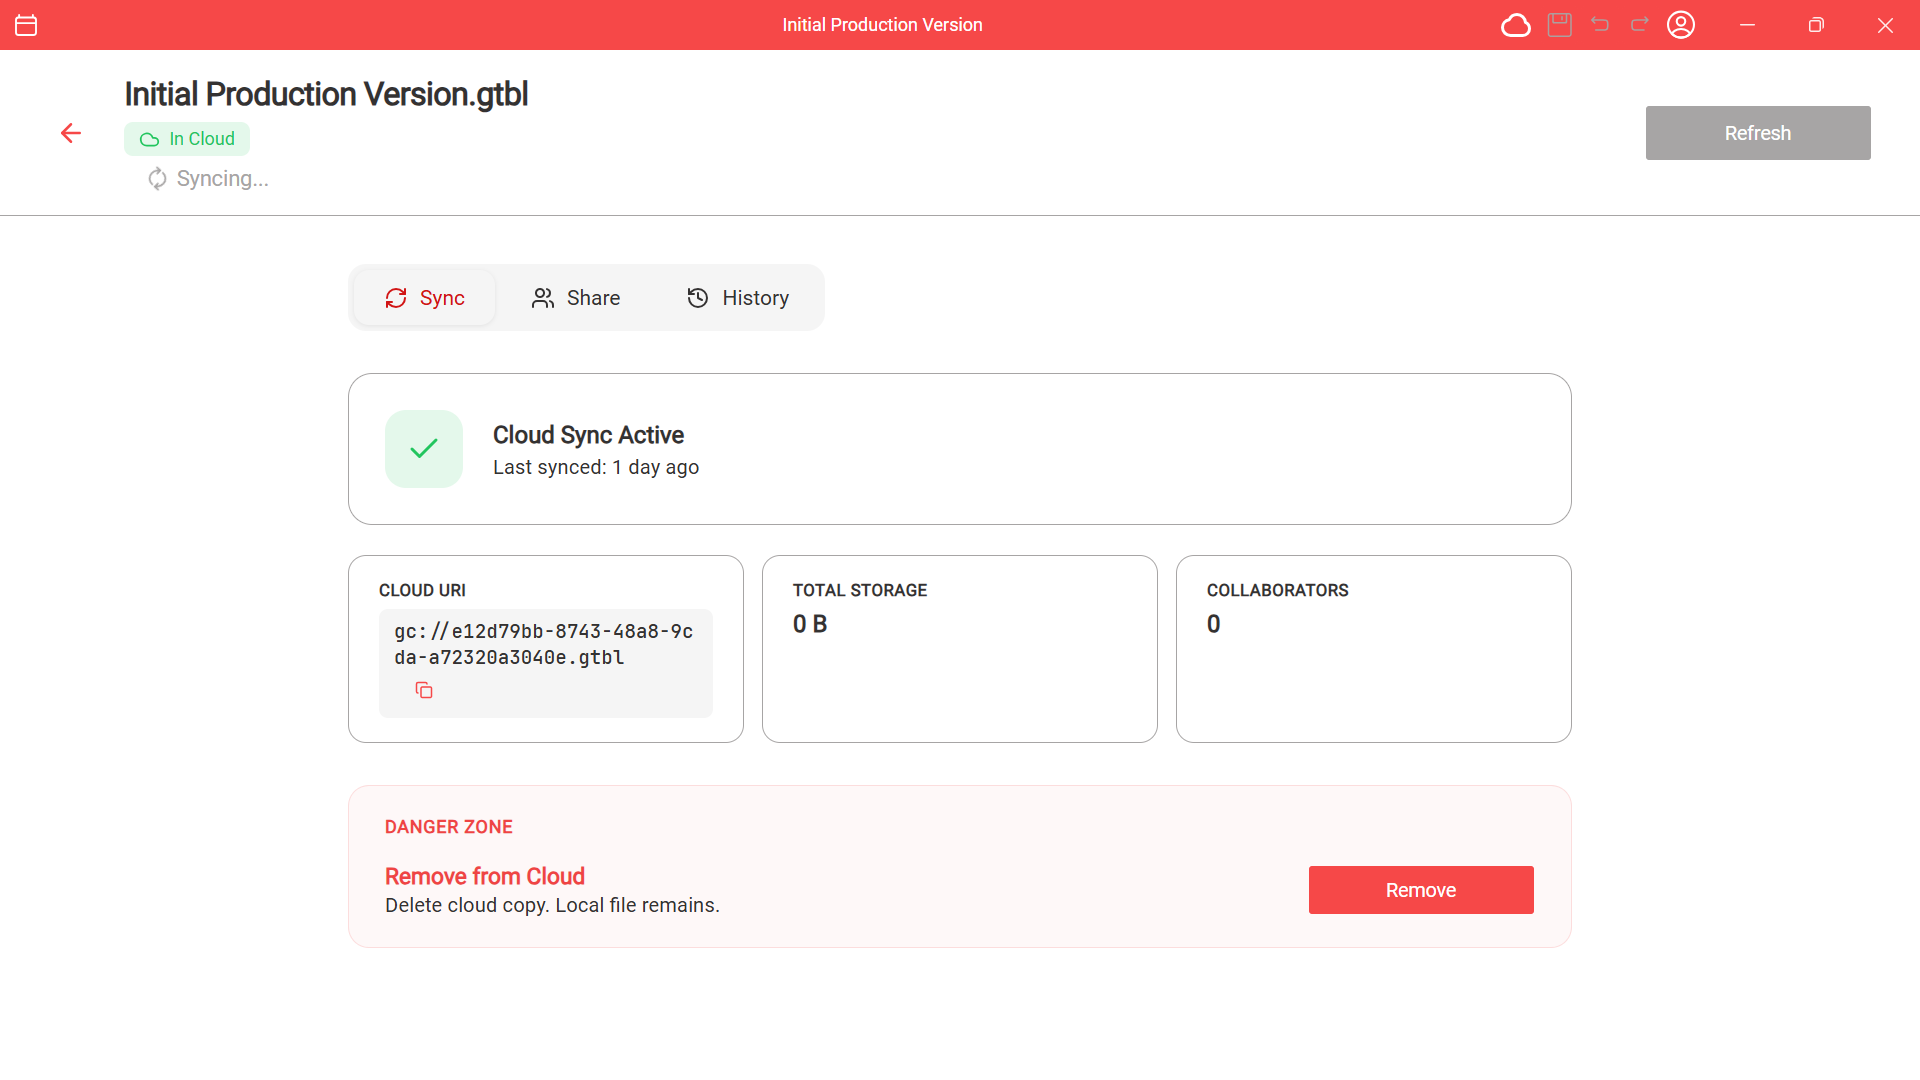Switch to the Sync tab
1920x1080 pixels.
click(x=425, y=298)
